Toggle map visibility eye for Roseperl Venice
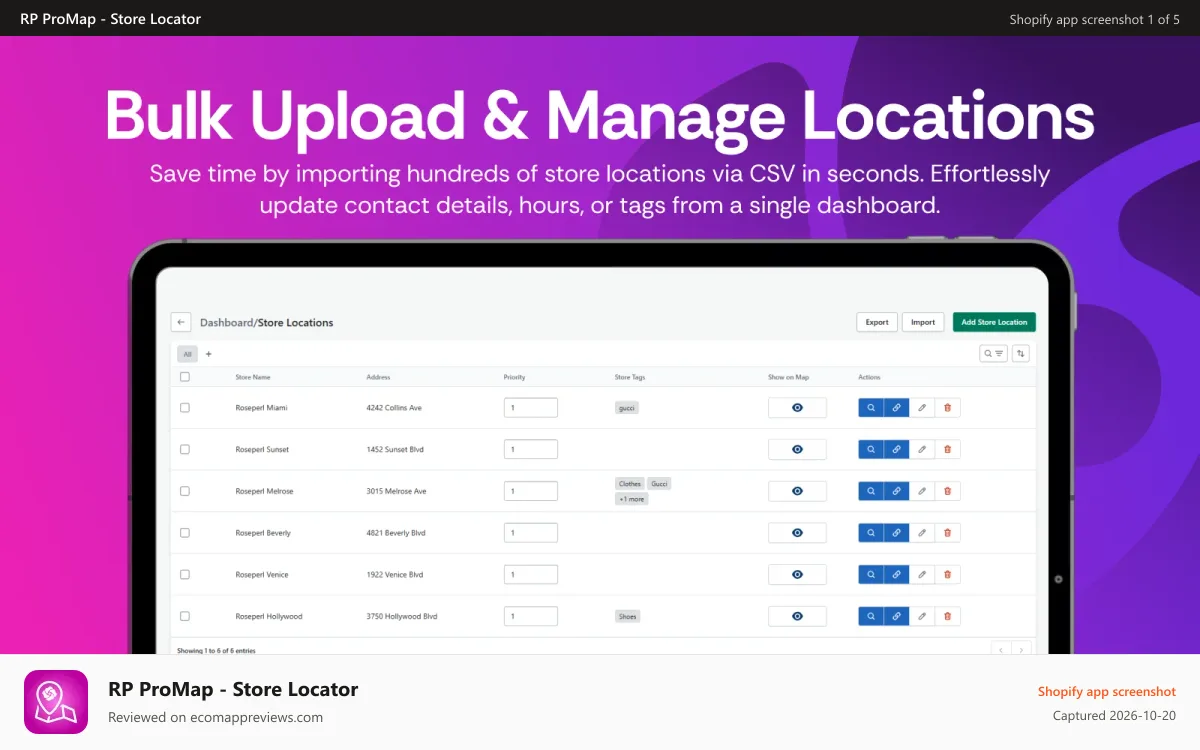The image size is (1200, 750). click(x=797, y=575)
